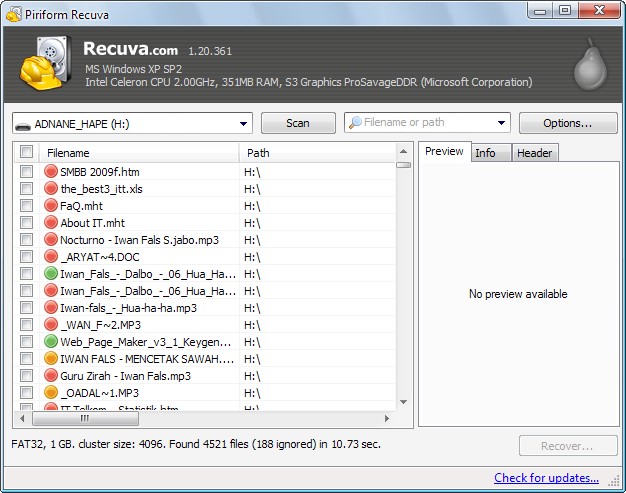Click the red dot for Guru Zirah - Iwan Fals.mp3
626x493 pixels.
[x=51, y=375]
